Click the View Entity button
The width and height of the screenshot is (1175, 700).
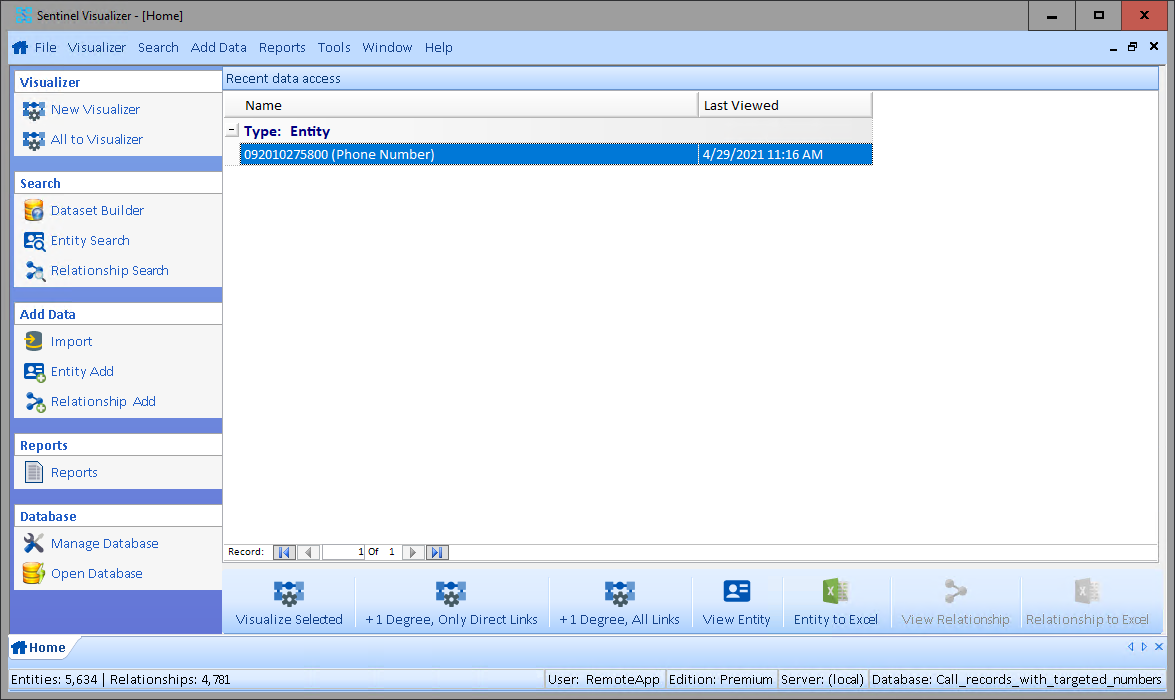[736, 604]
